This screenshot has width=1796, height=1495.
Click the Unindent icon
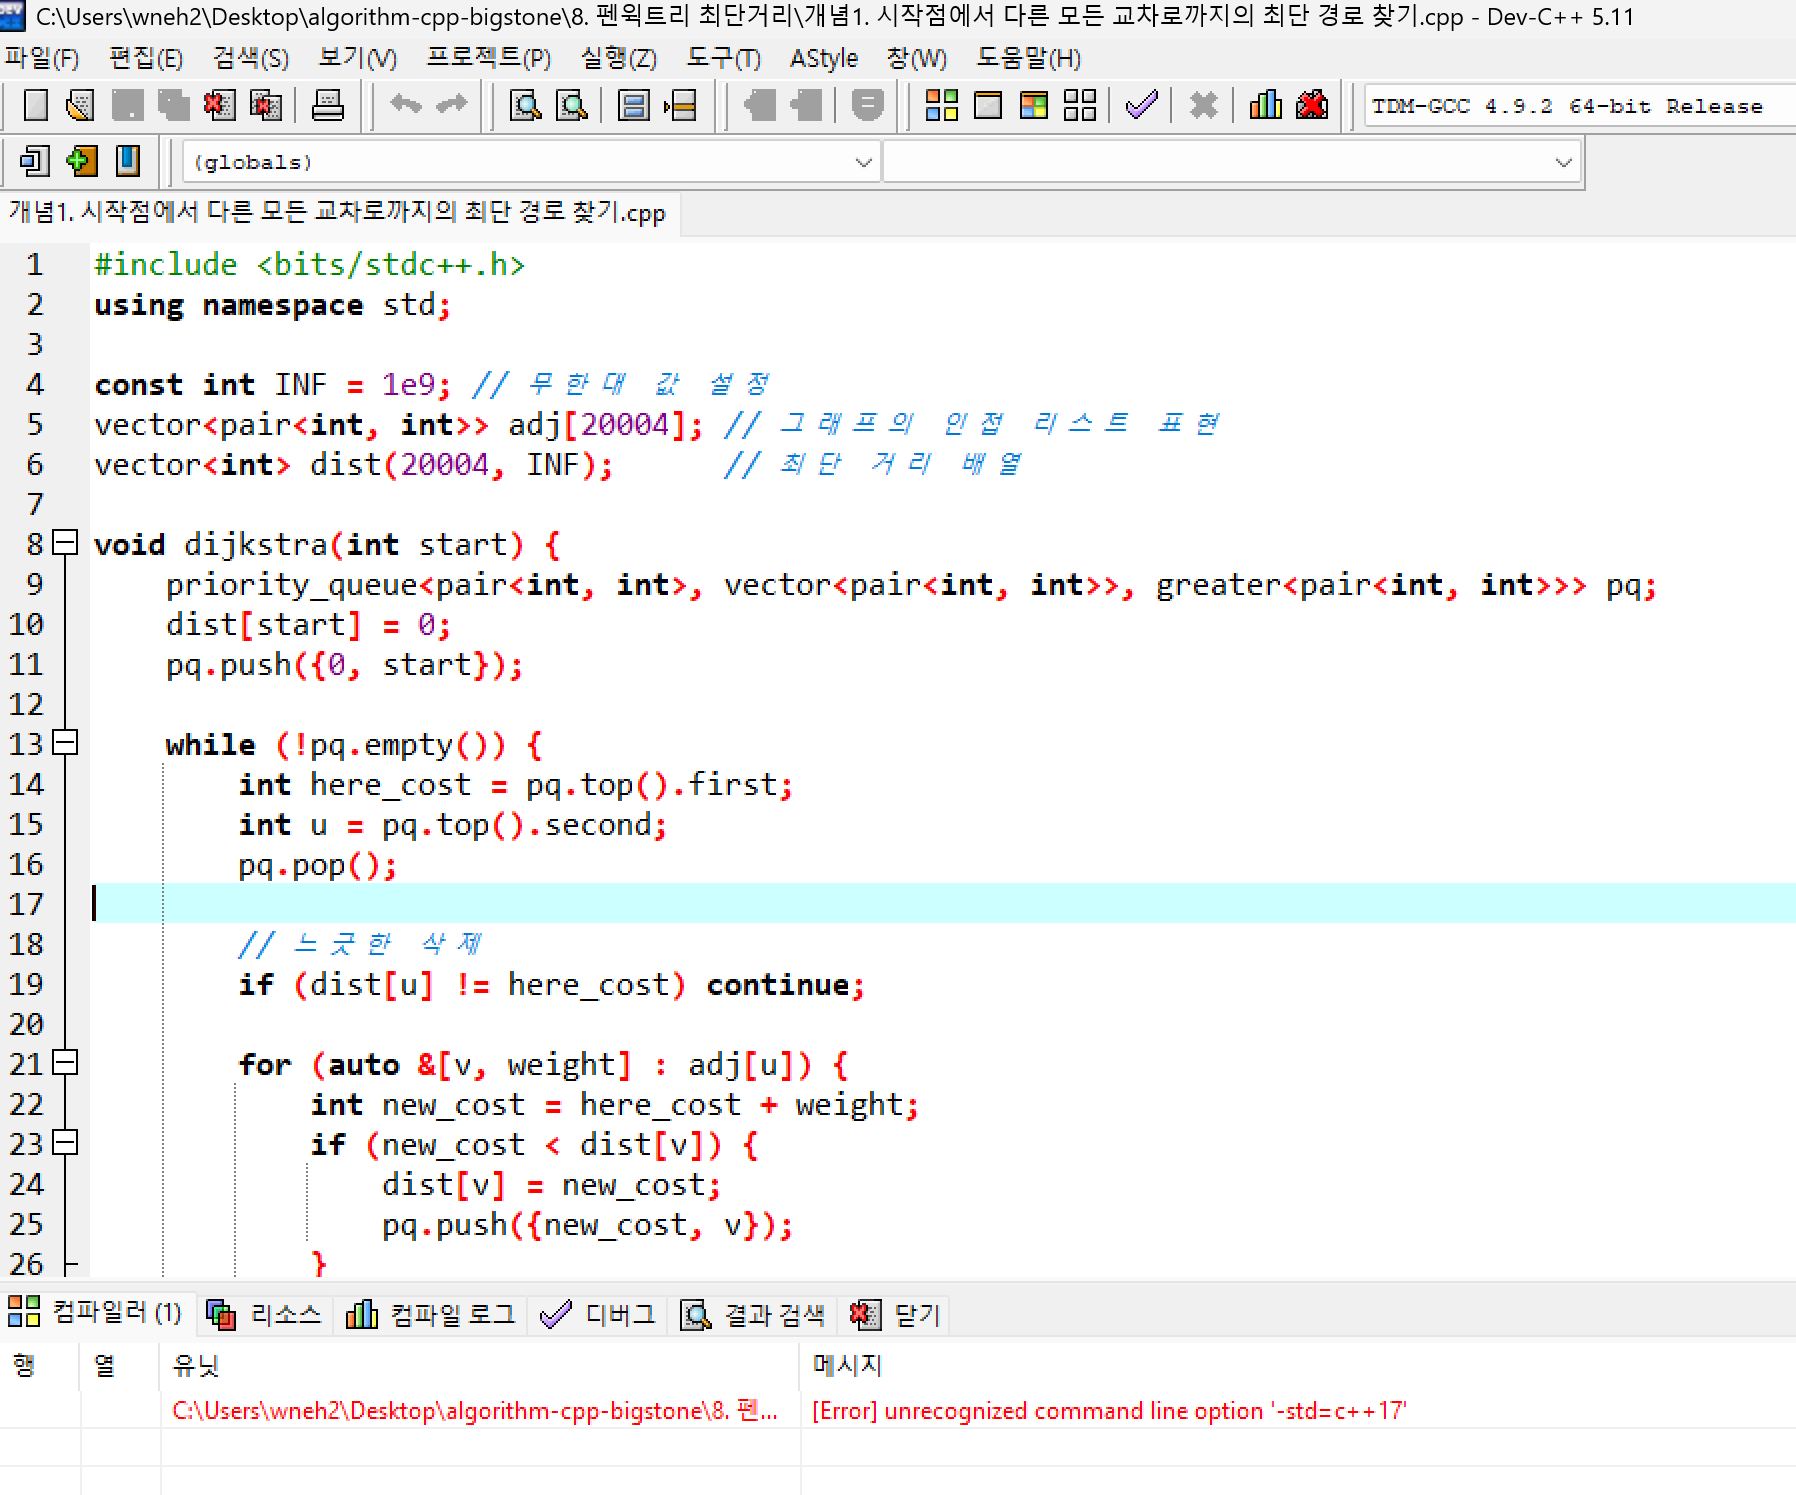(x=806, y=105)
